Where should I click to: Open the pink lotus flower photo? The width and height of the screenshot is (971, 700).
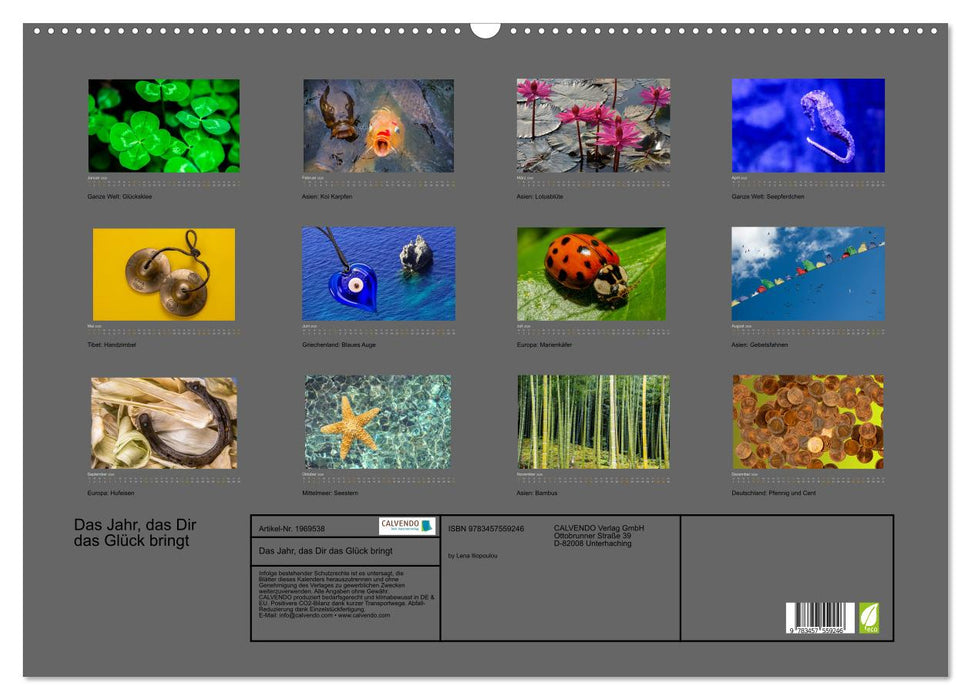593,126
